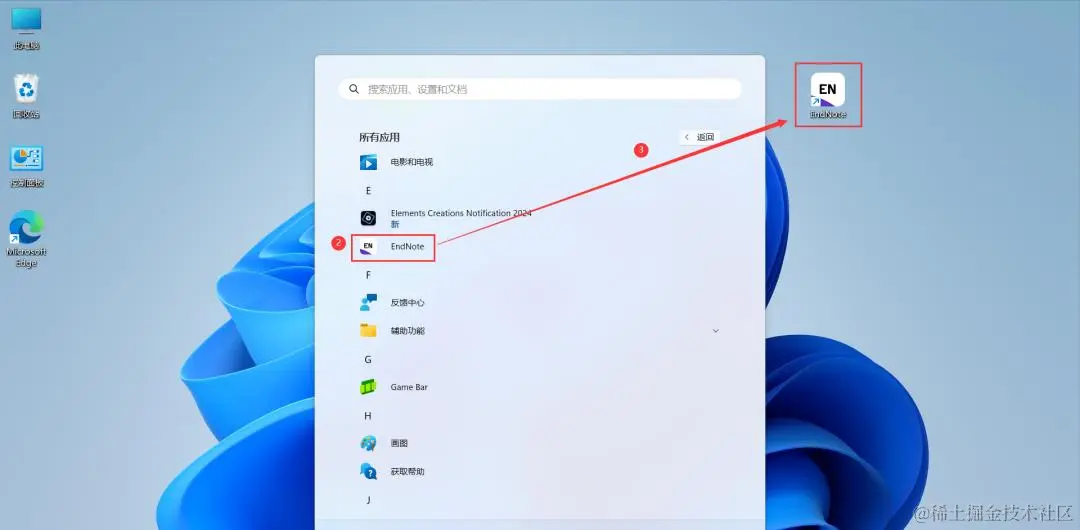Open 获取帮助 text entry
1080x530 pixels.
(408, 471)
